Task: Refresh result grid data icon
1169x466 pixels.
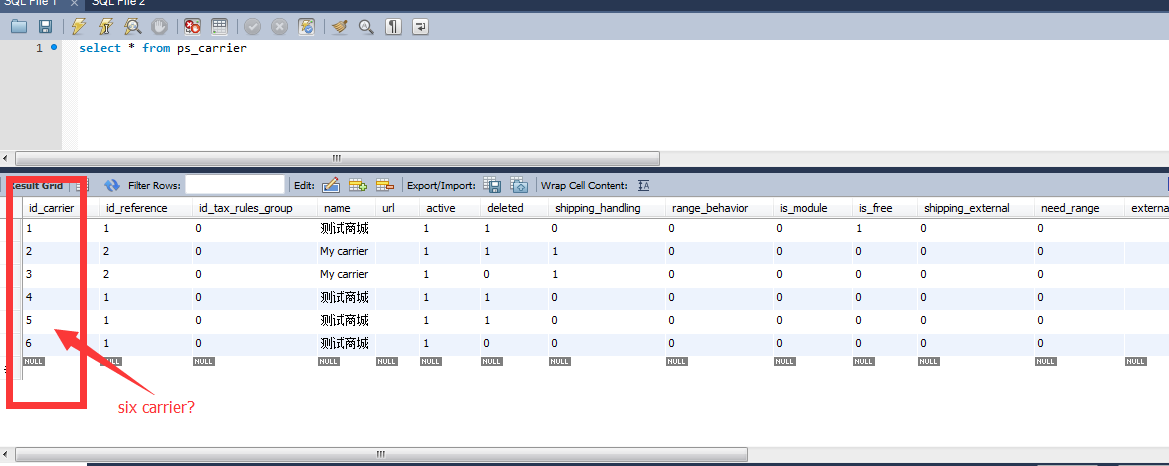Action: pyautogui.click(x=112, y=185)
